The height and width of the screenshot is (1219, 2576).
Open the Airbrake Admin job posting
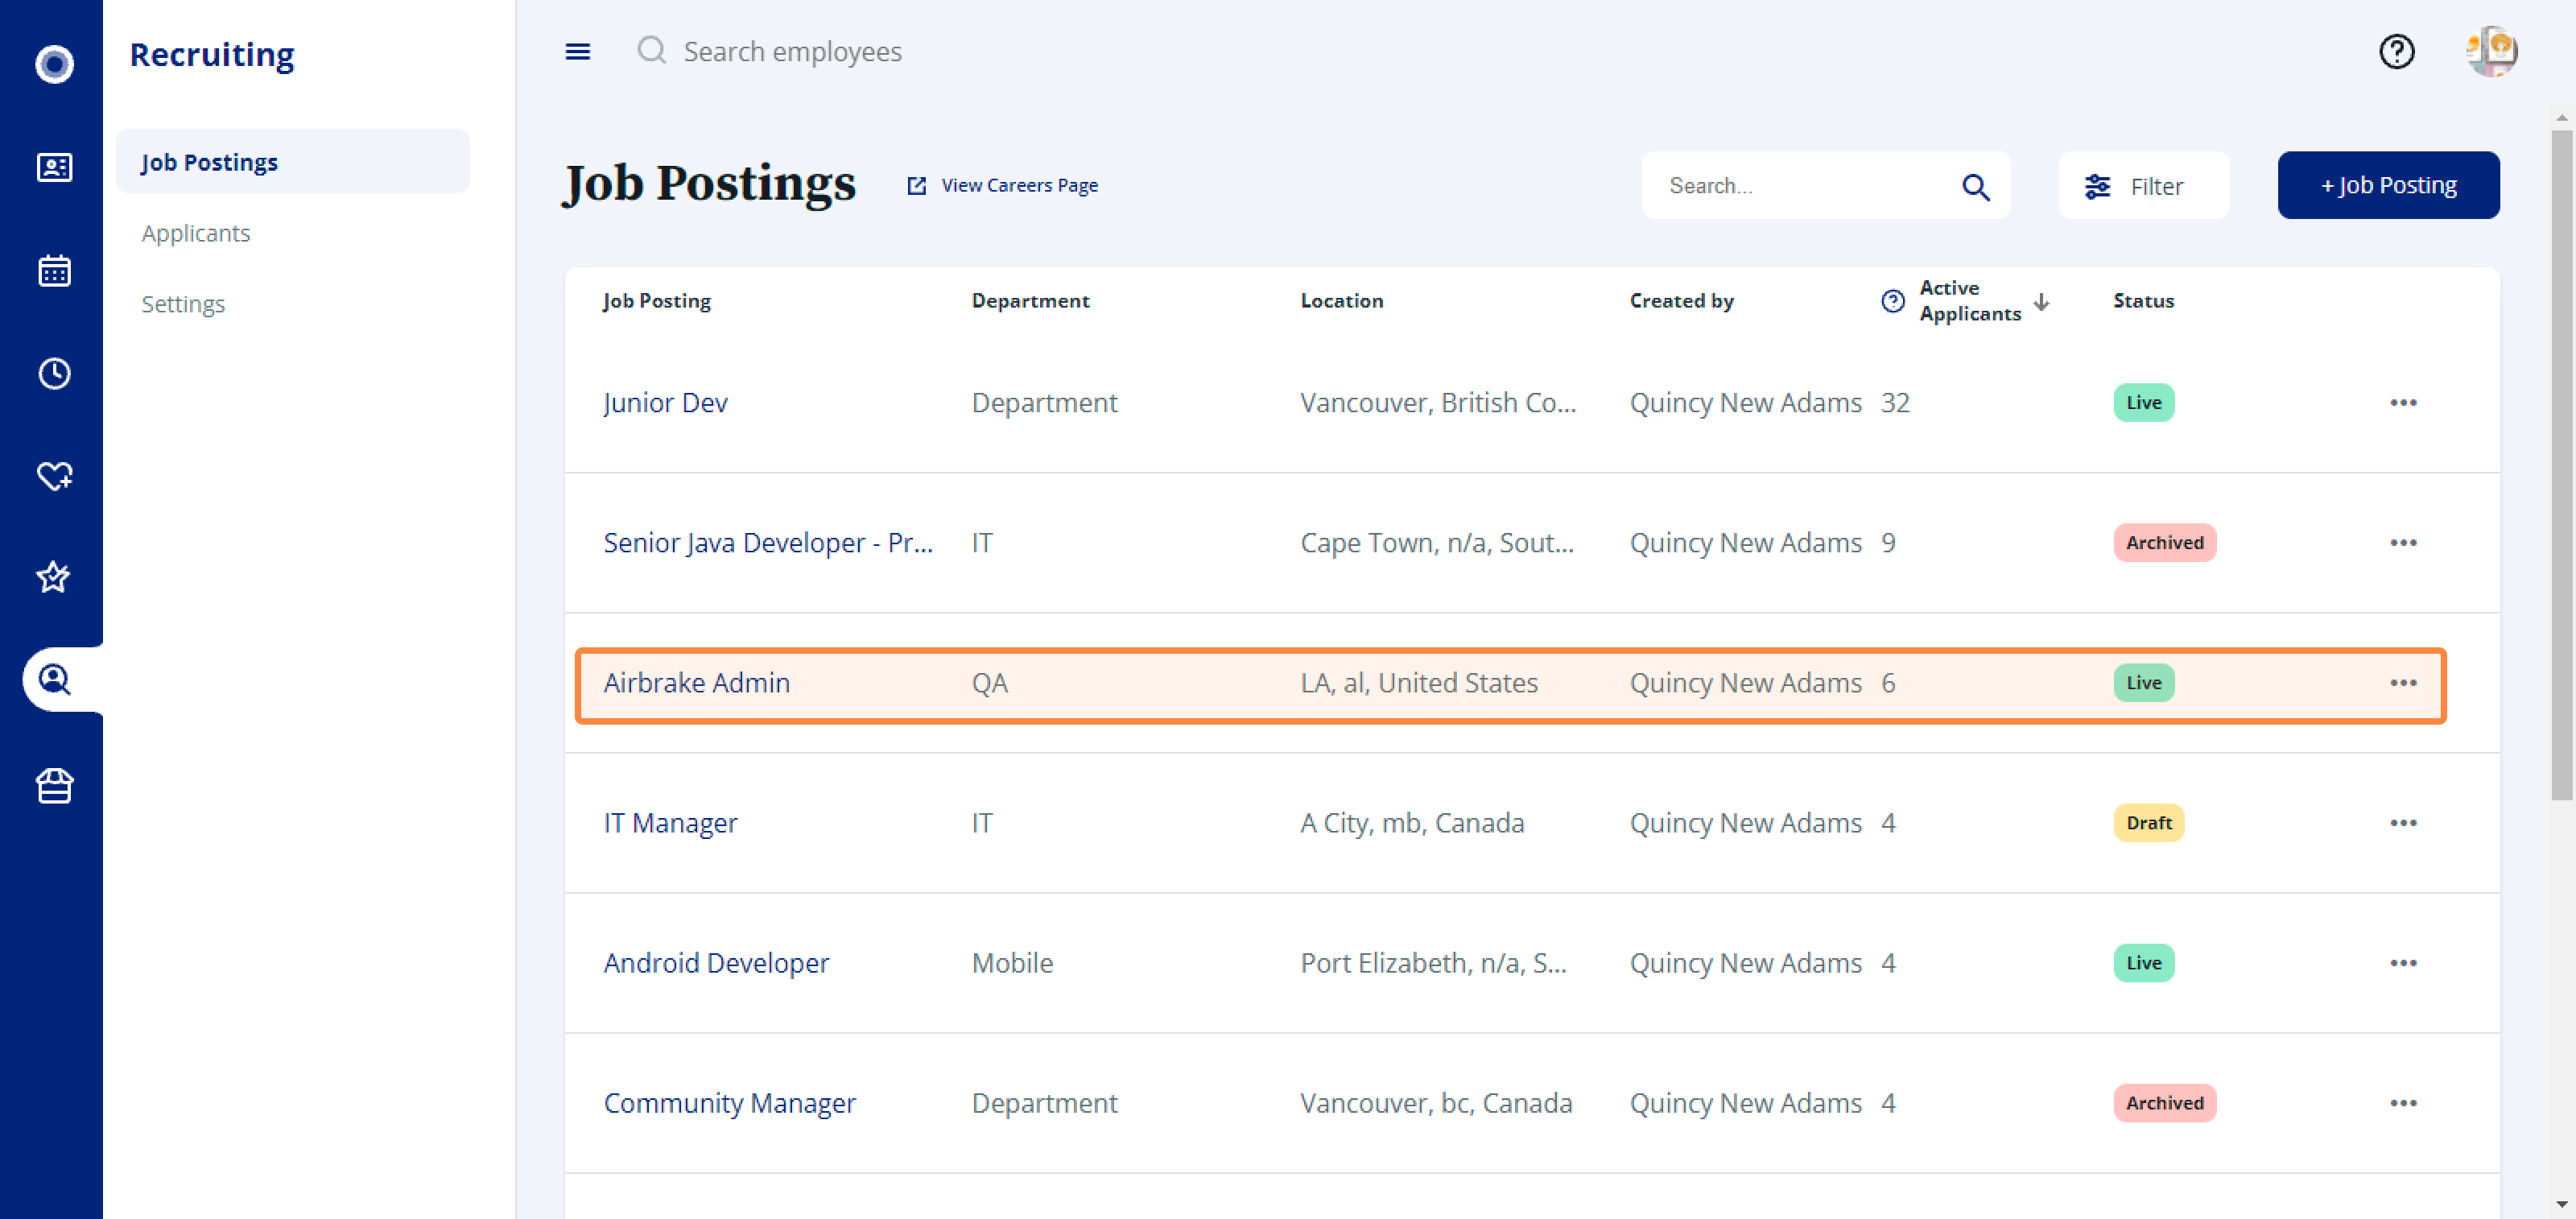point(696,683)
